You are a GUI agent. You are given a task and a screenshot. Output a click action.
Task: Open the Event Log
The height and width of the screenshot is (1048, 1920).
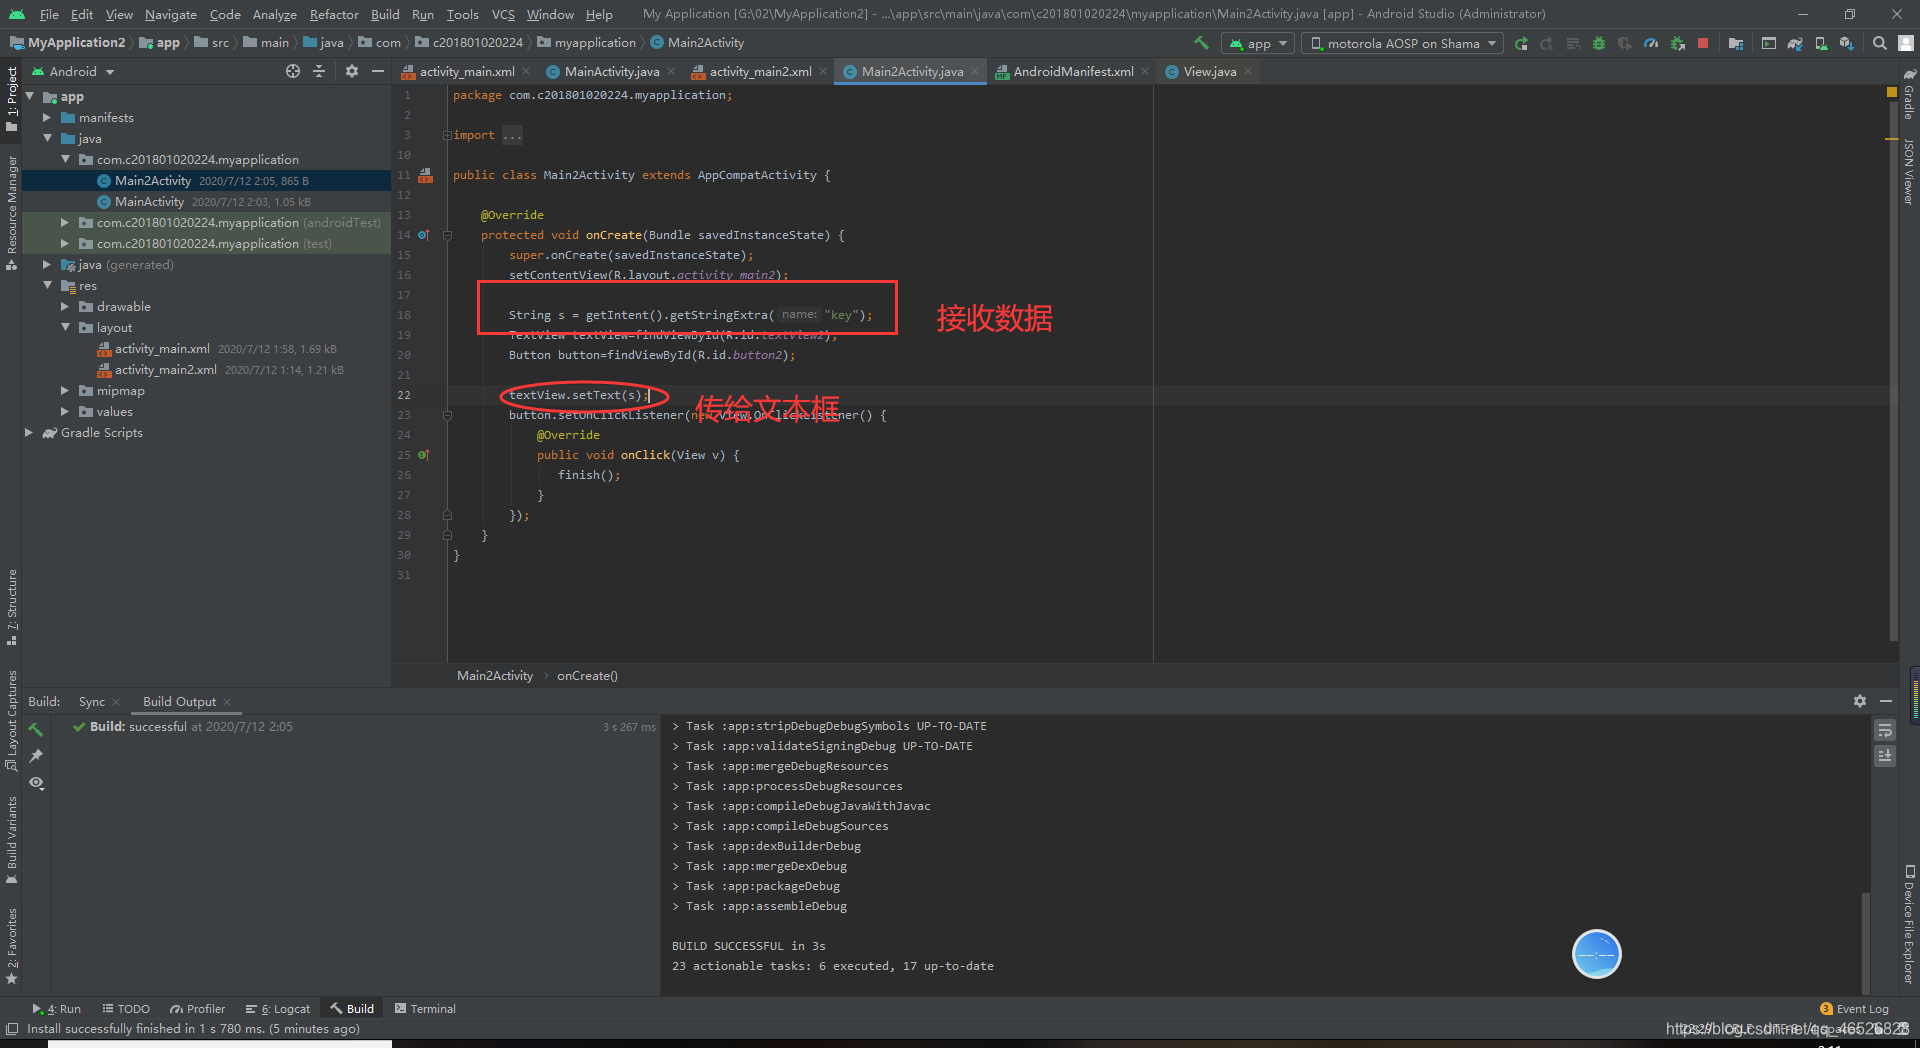[1854, 1009]
